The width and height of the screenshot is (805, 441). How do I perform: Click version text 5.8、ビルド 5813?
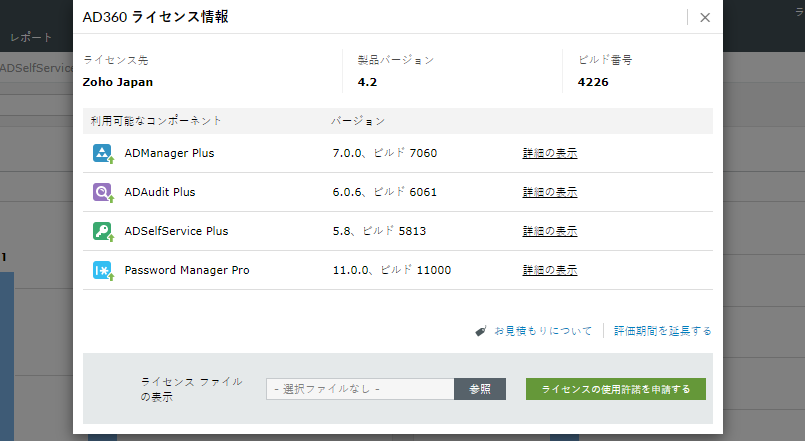[379, 231]
